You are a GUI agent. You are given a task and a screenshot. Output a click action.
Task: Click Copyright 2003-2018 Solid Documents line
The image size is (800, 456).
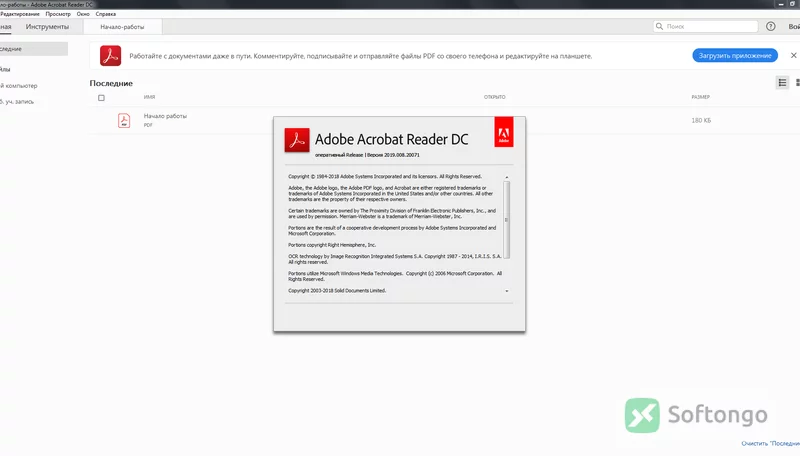(337, 291)
